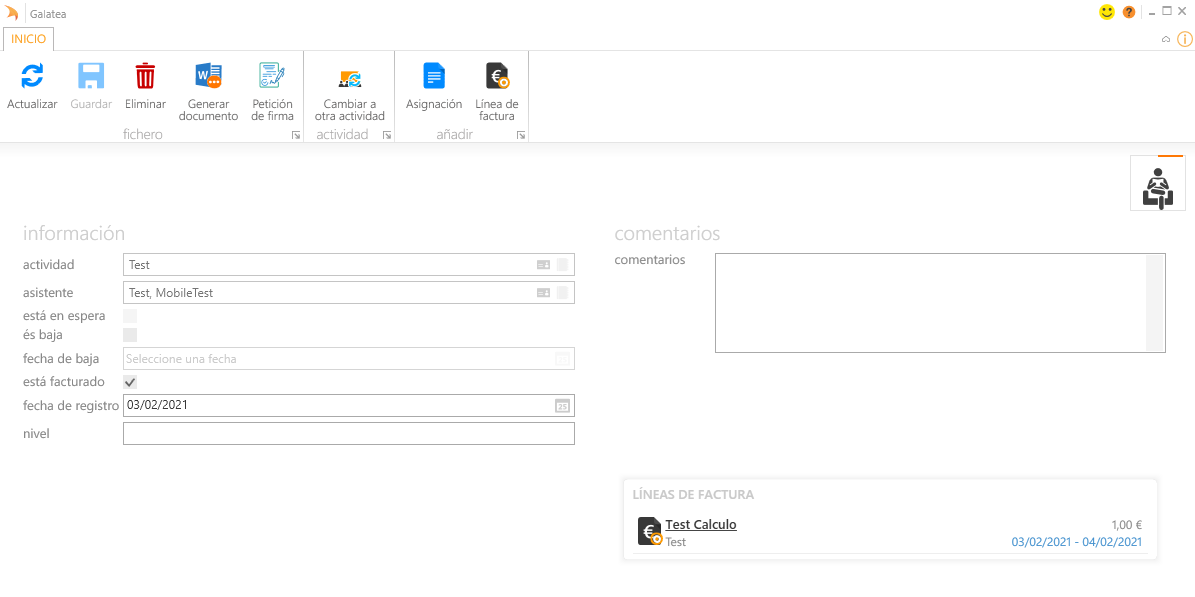Uncheck the está facturado checkbox

(130, 382)
